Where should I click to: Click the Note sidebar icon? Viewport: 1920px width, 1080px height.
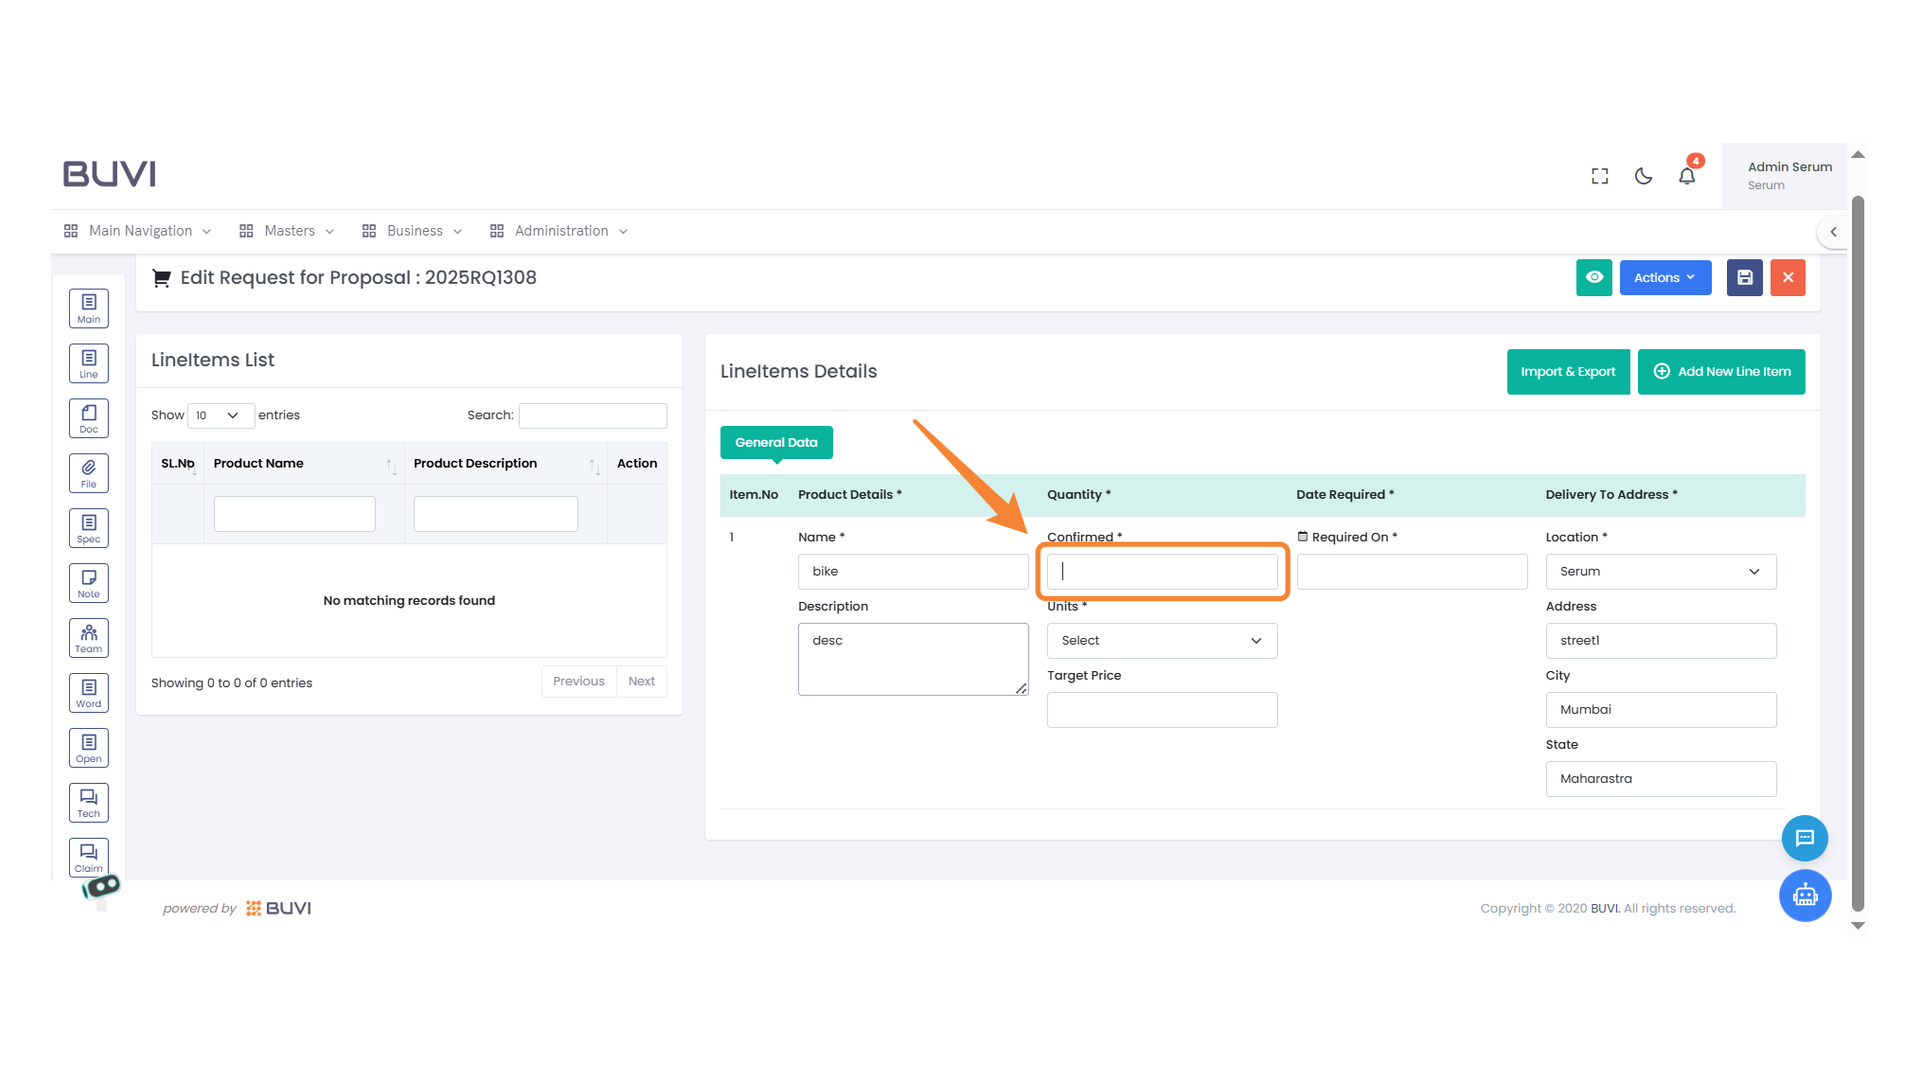[x=88, y=583]
